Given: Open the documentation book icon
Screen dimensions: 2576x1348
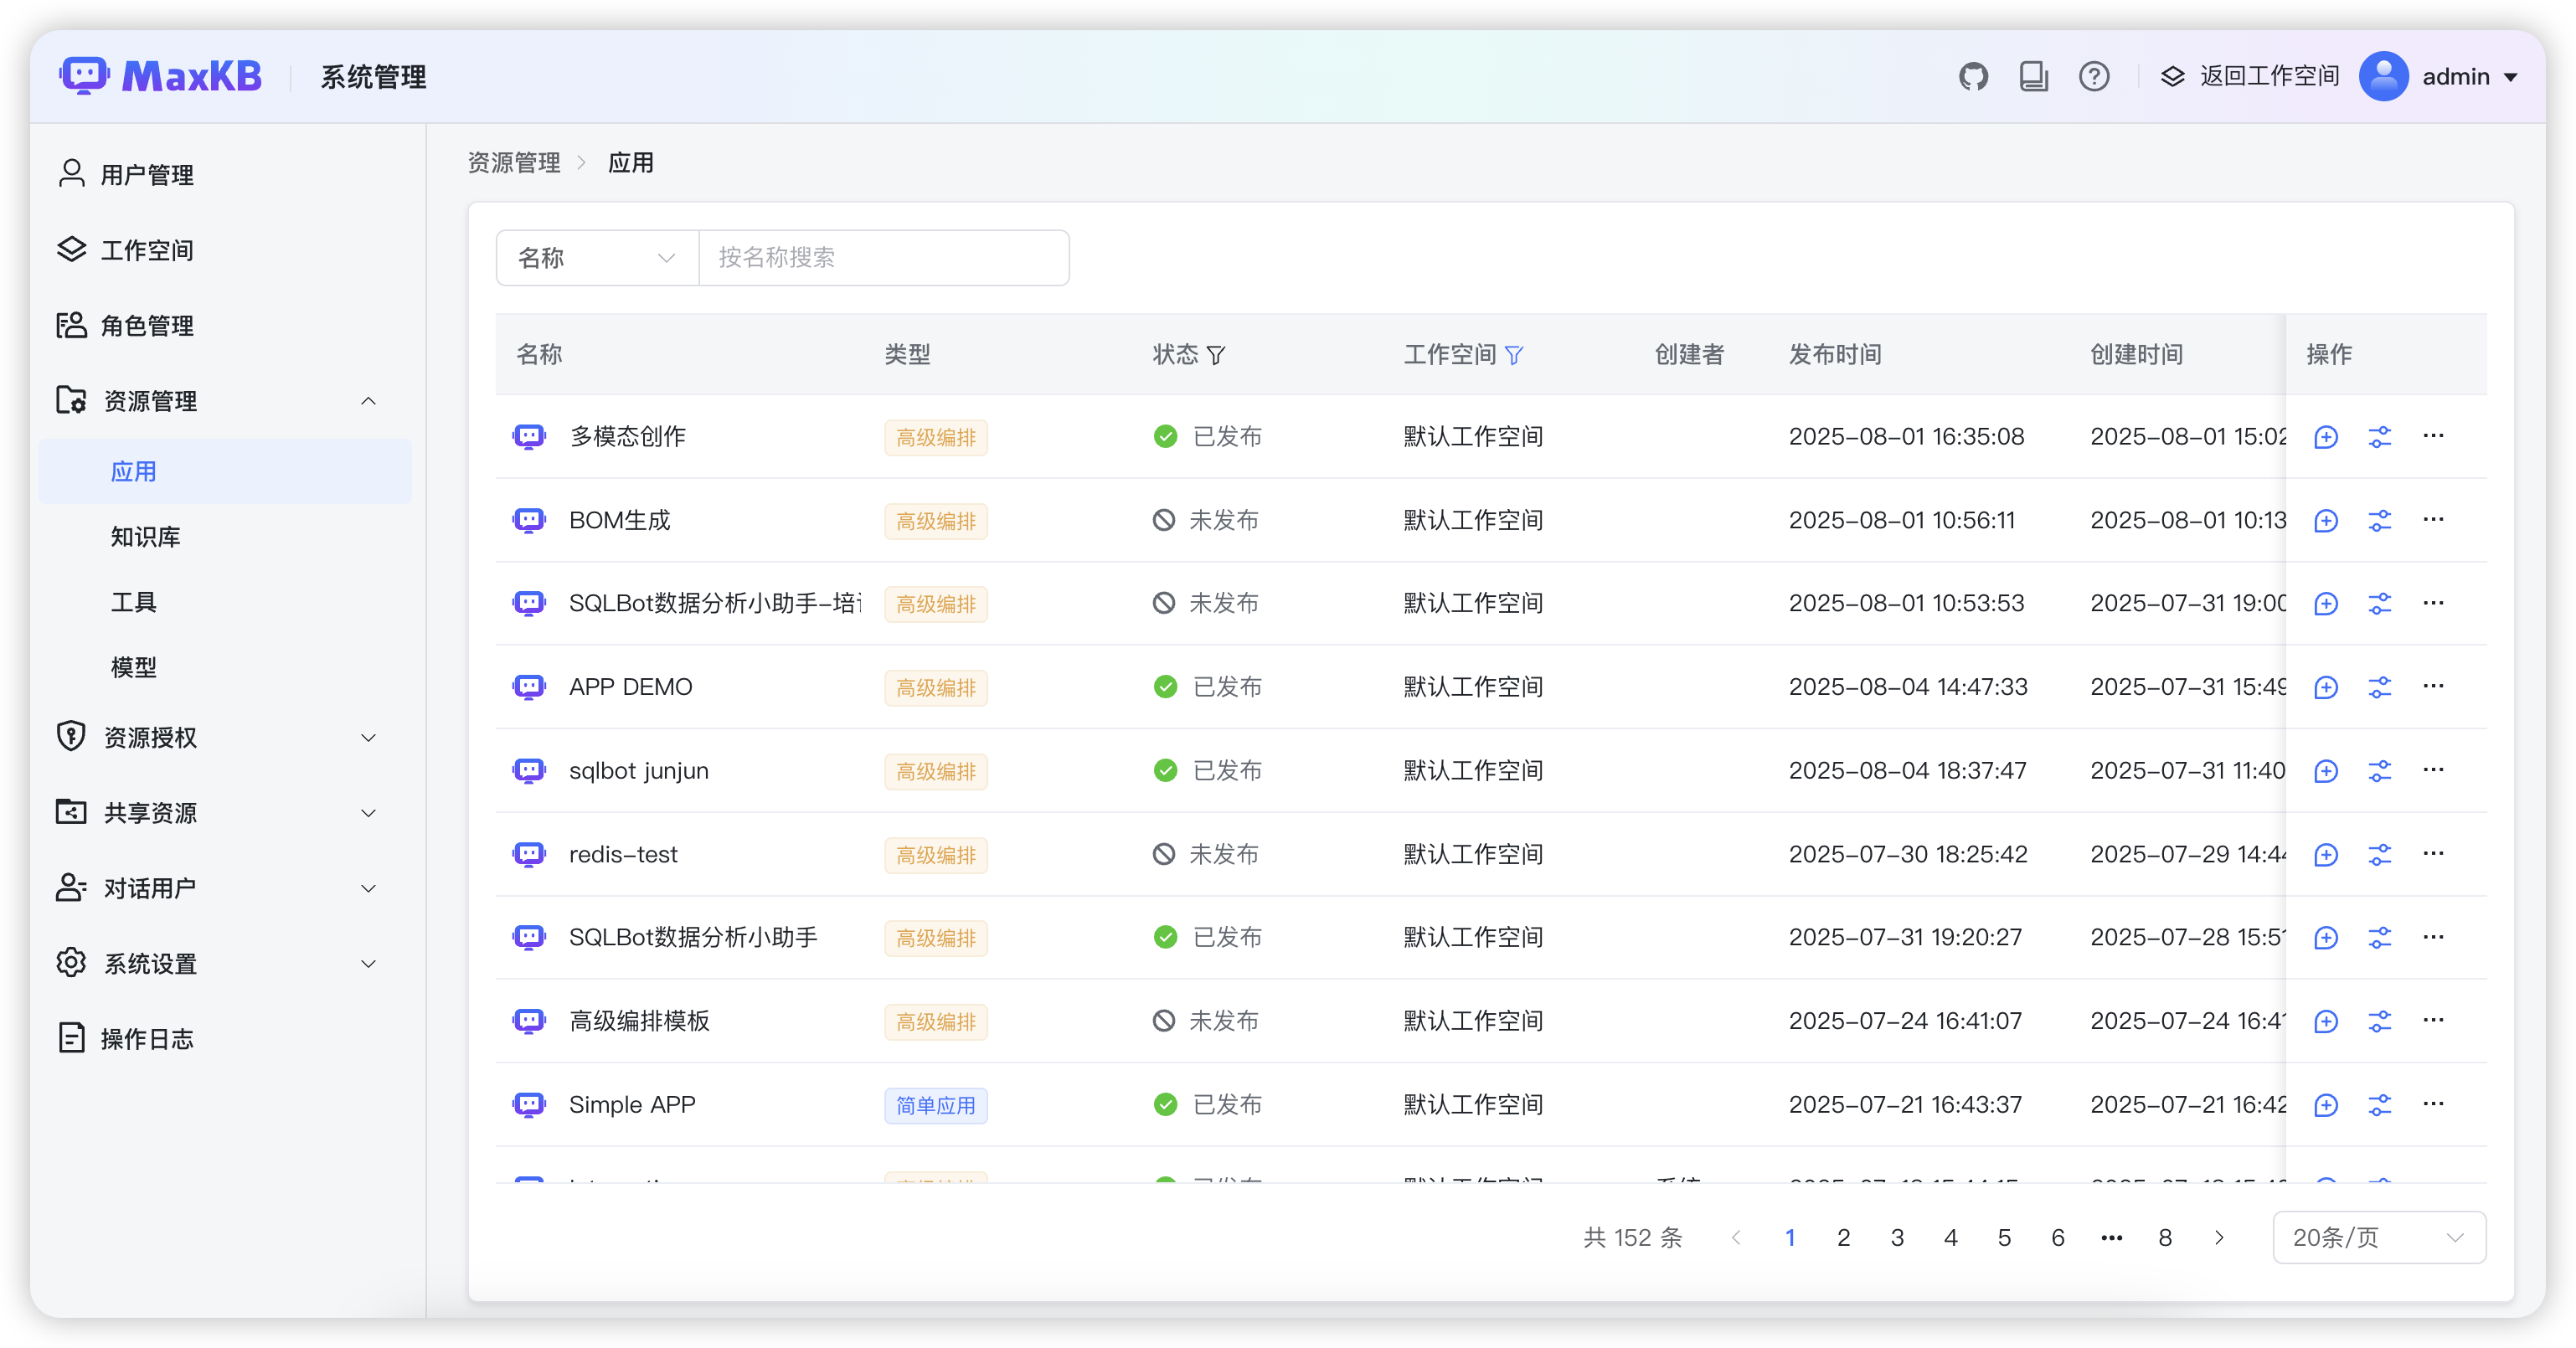Looking at the screenshot, I should tap(2033, 76).
